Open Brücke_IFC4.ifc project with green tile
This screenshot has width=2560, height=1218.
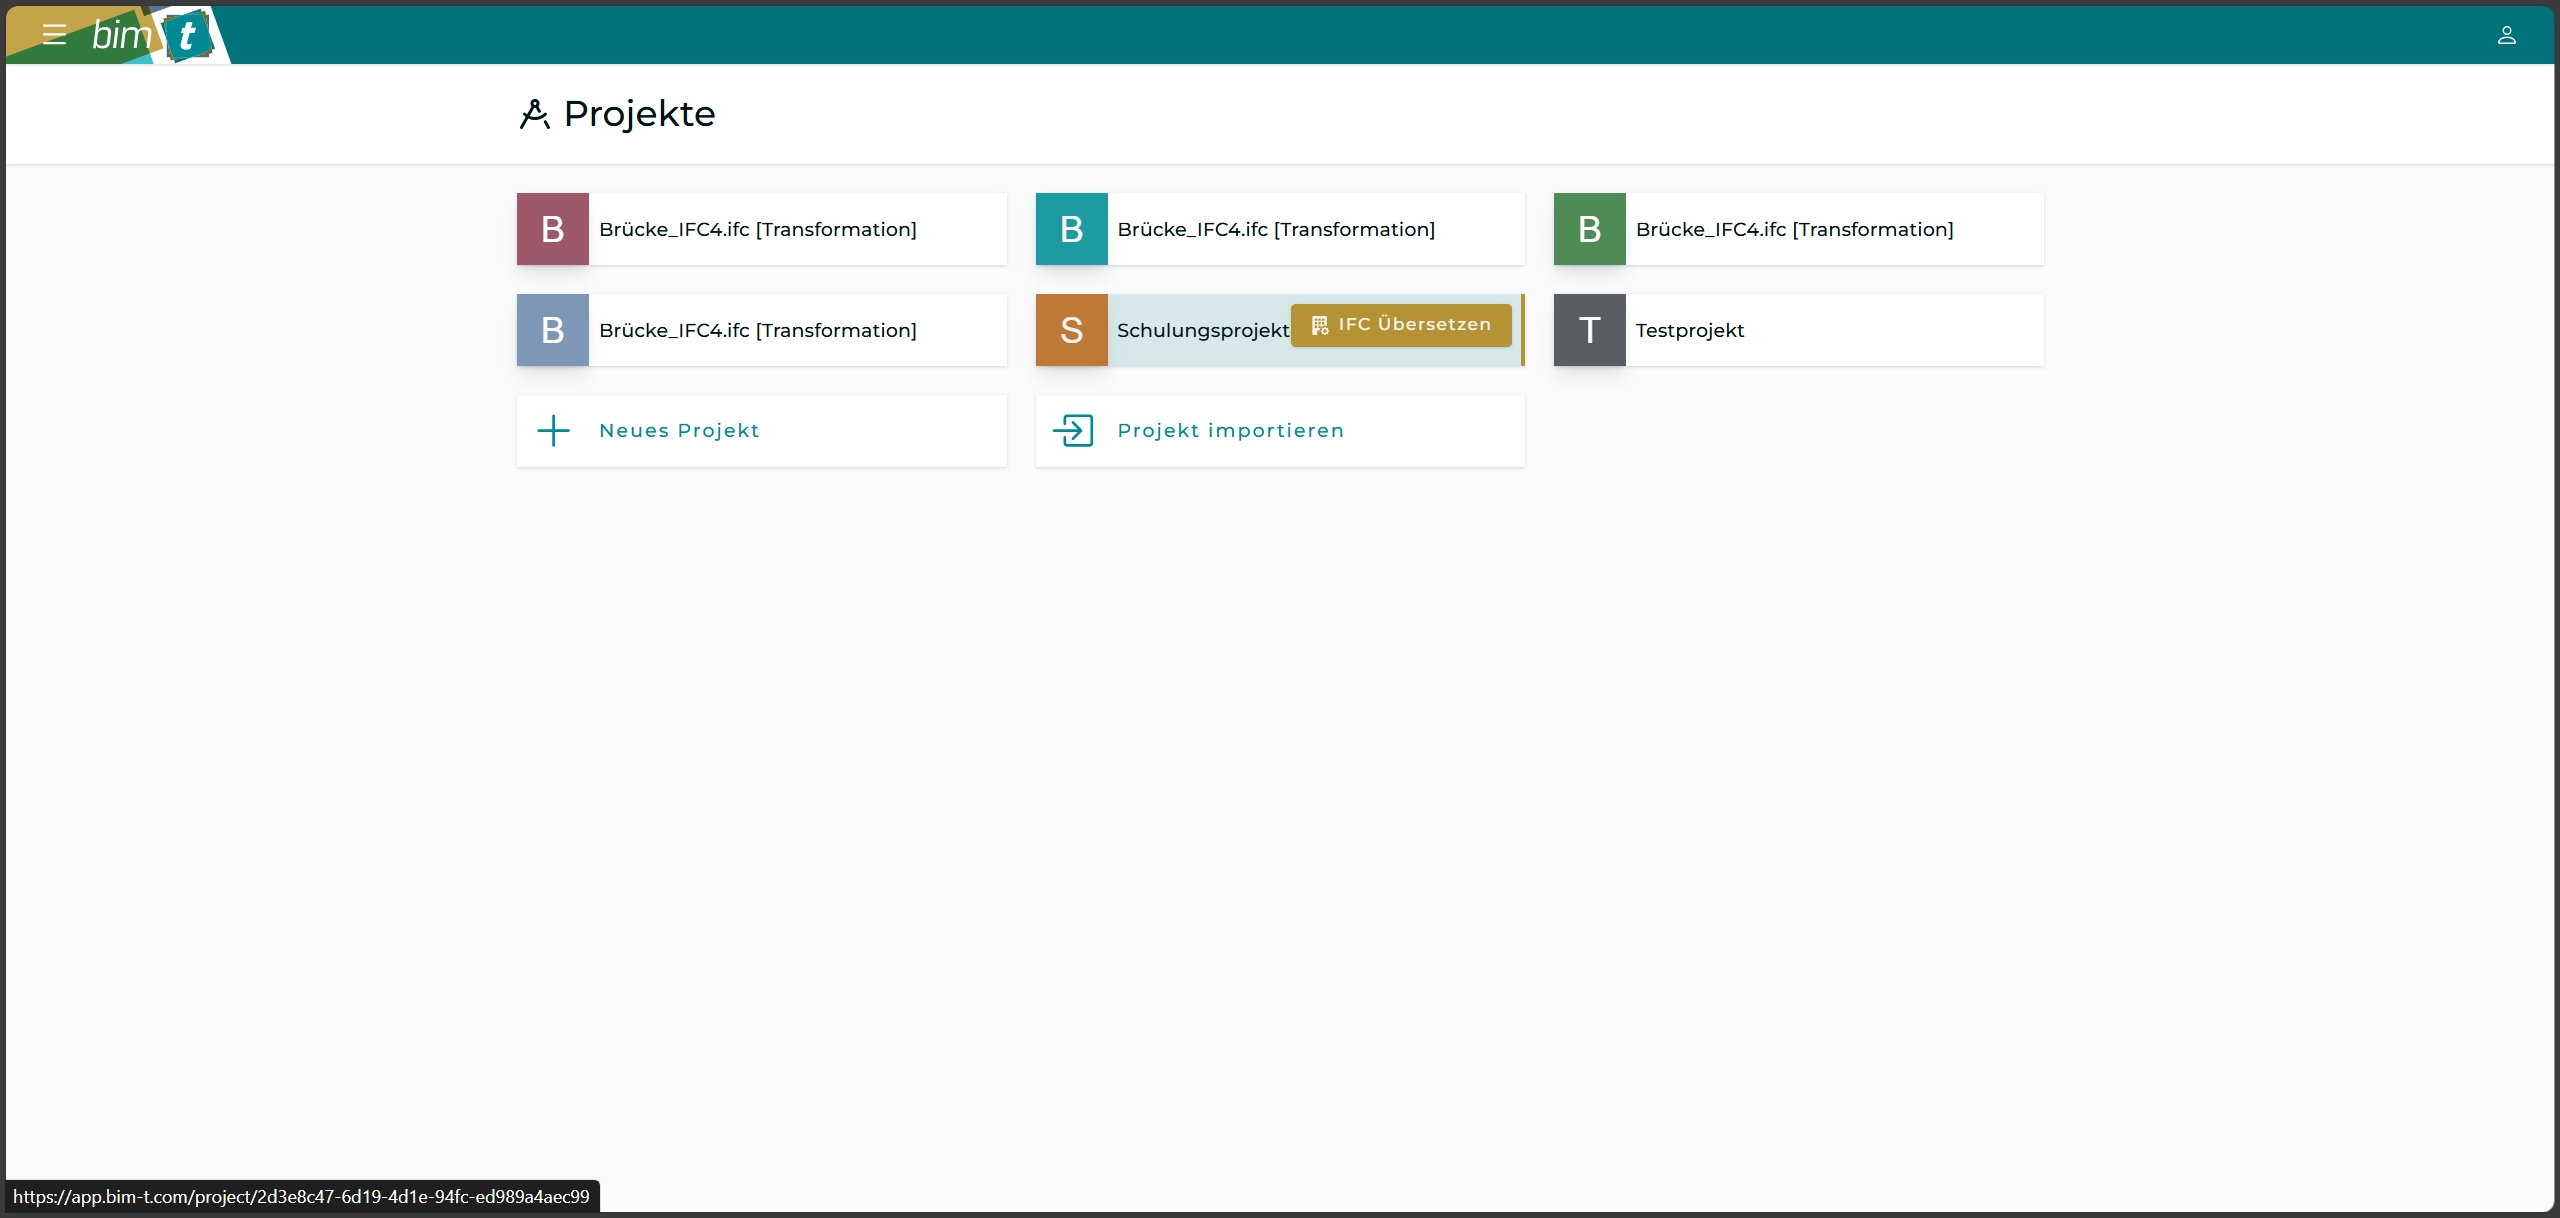click(1794, 230)
